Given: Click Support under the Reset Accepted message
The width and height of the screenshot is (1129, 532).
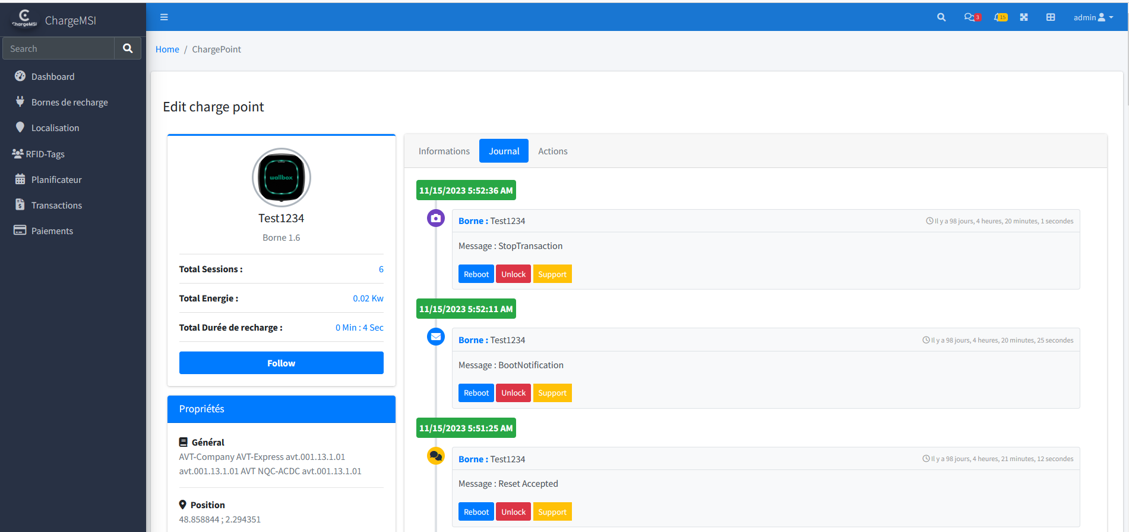Looking at the screenshot, I should (552, 512).
